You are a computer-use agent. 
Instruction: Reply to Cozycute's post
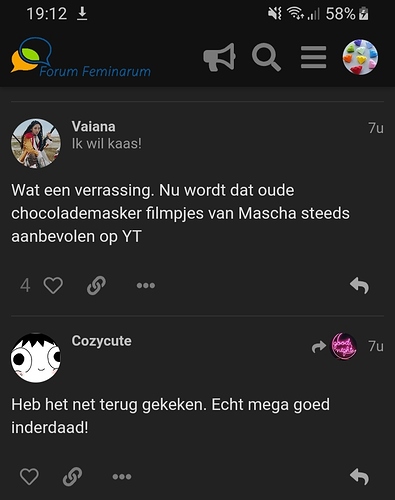pos(359,476)
